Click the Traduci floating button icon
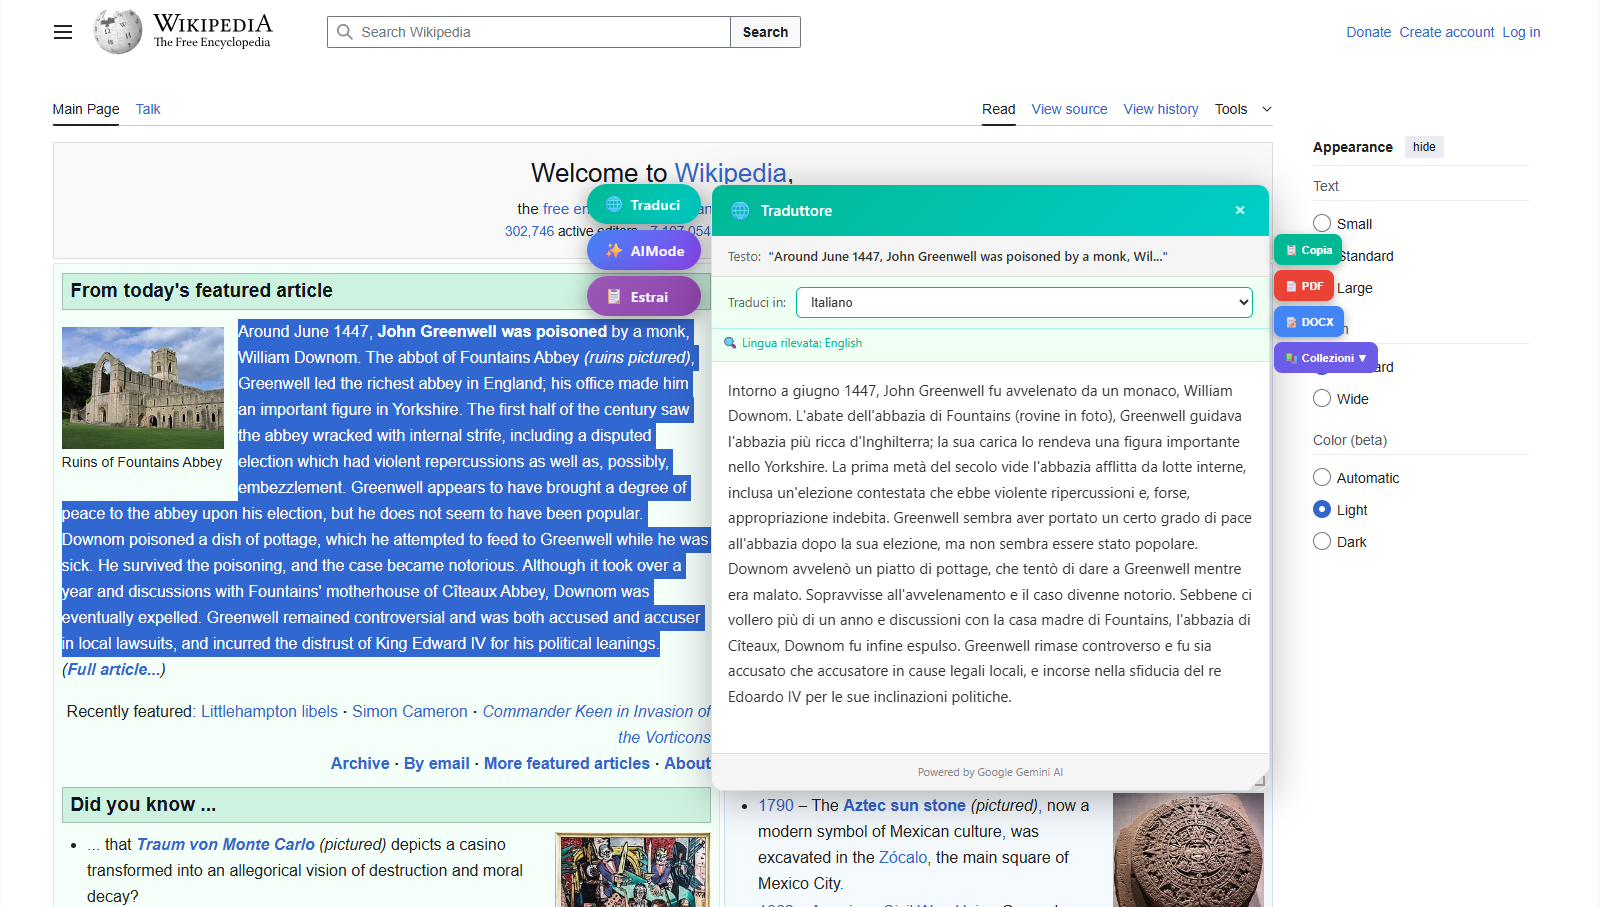The image size is (1600, 907). click(616, 204)
